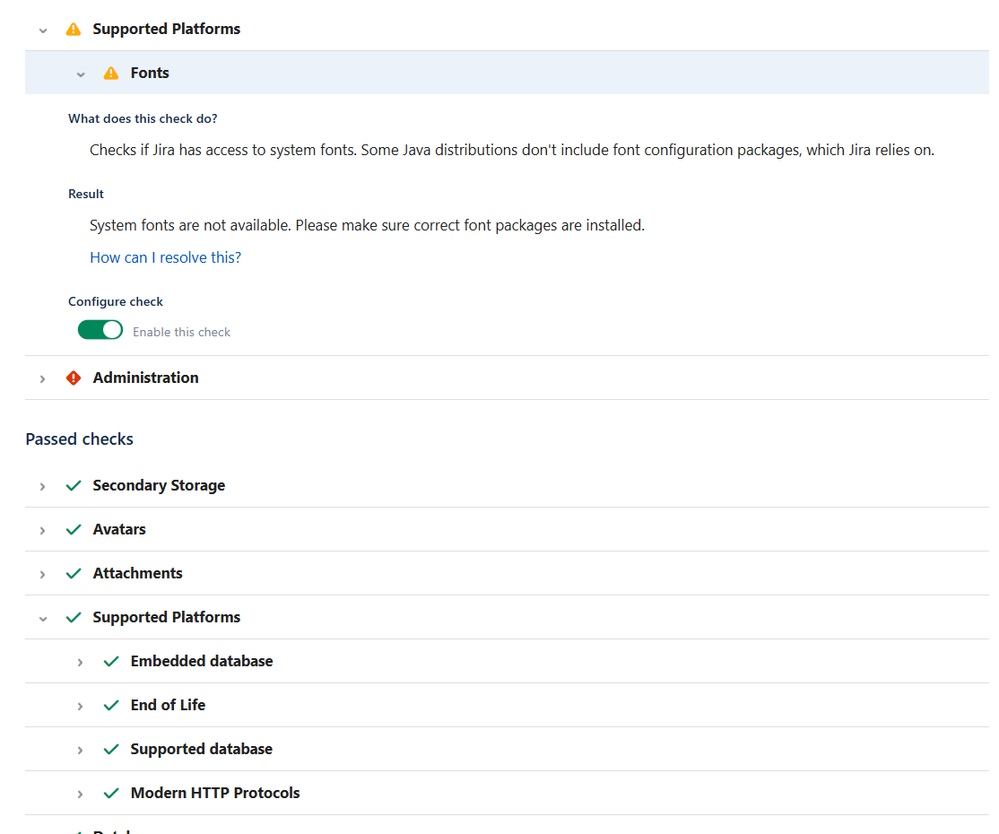
Task: Expand the Administration check
Action: (43, 378)
